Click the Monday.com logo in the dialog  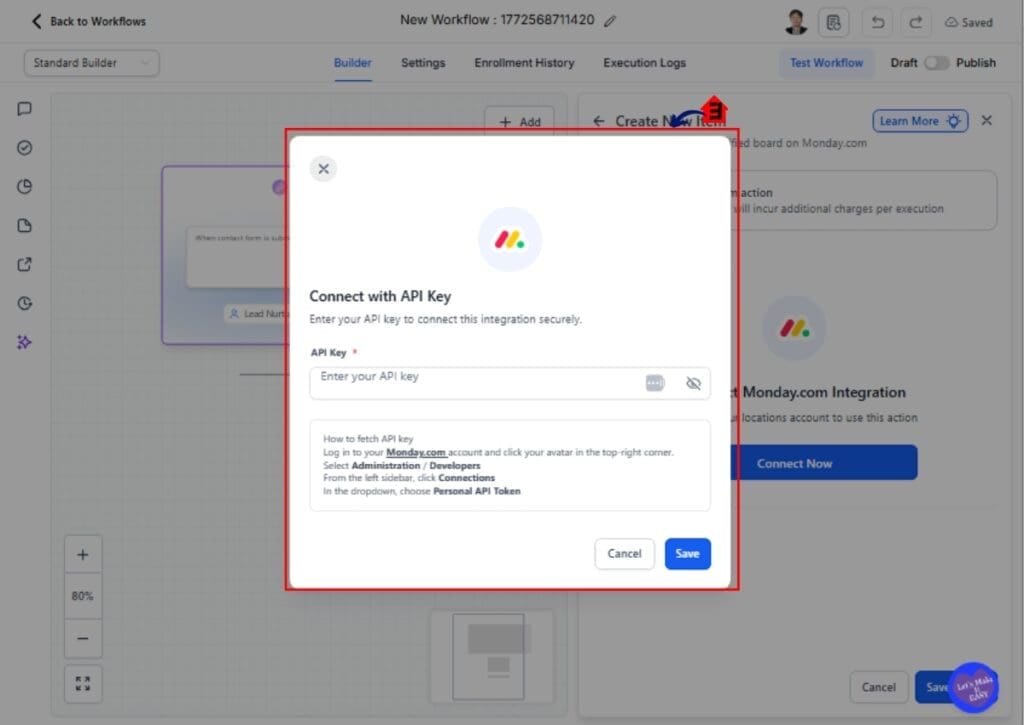510,238
